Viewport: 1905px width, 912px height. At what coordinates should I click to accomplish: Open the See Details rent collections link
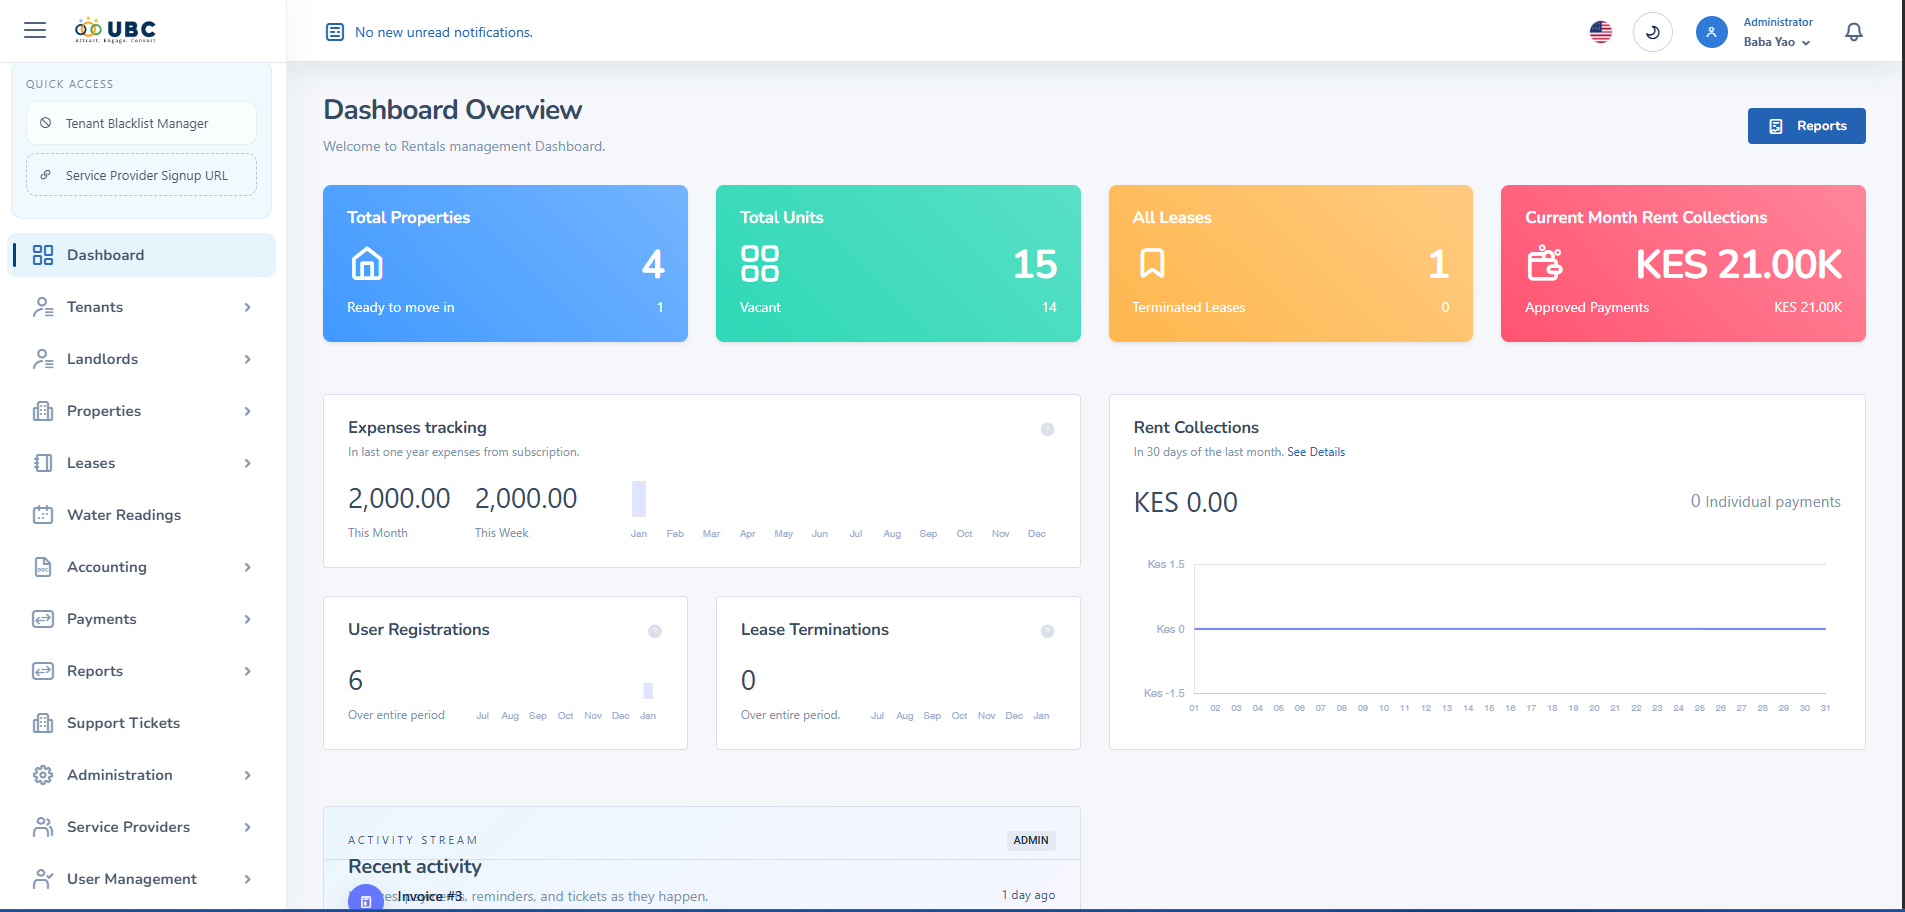1317,451
